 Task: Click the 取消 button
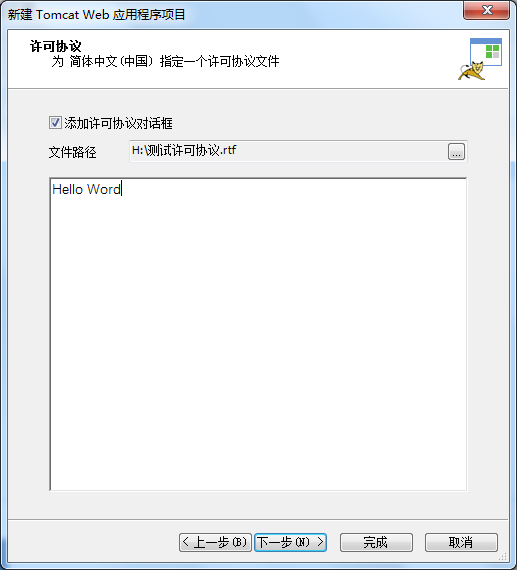[x=461, y=542]
